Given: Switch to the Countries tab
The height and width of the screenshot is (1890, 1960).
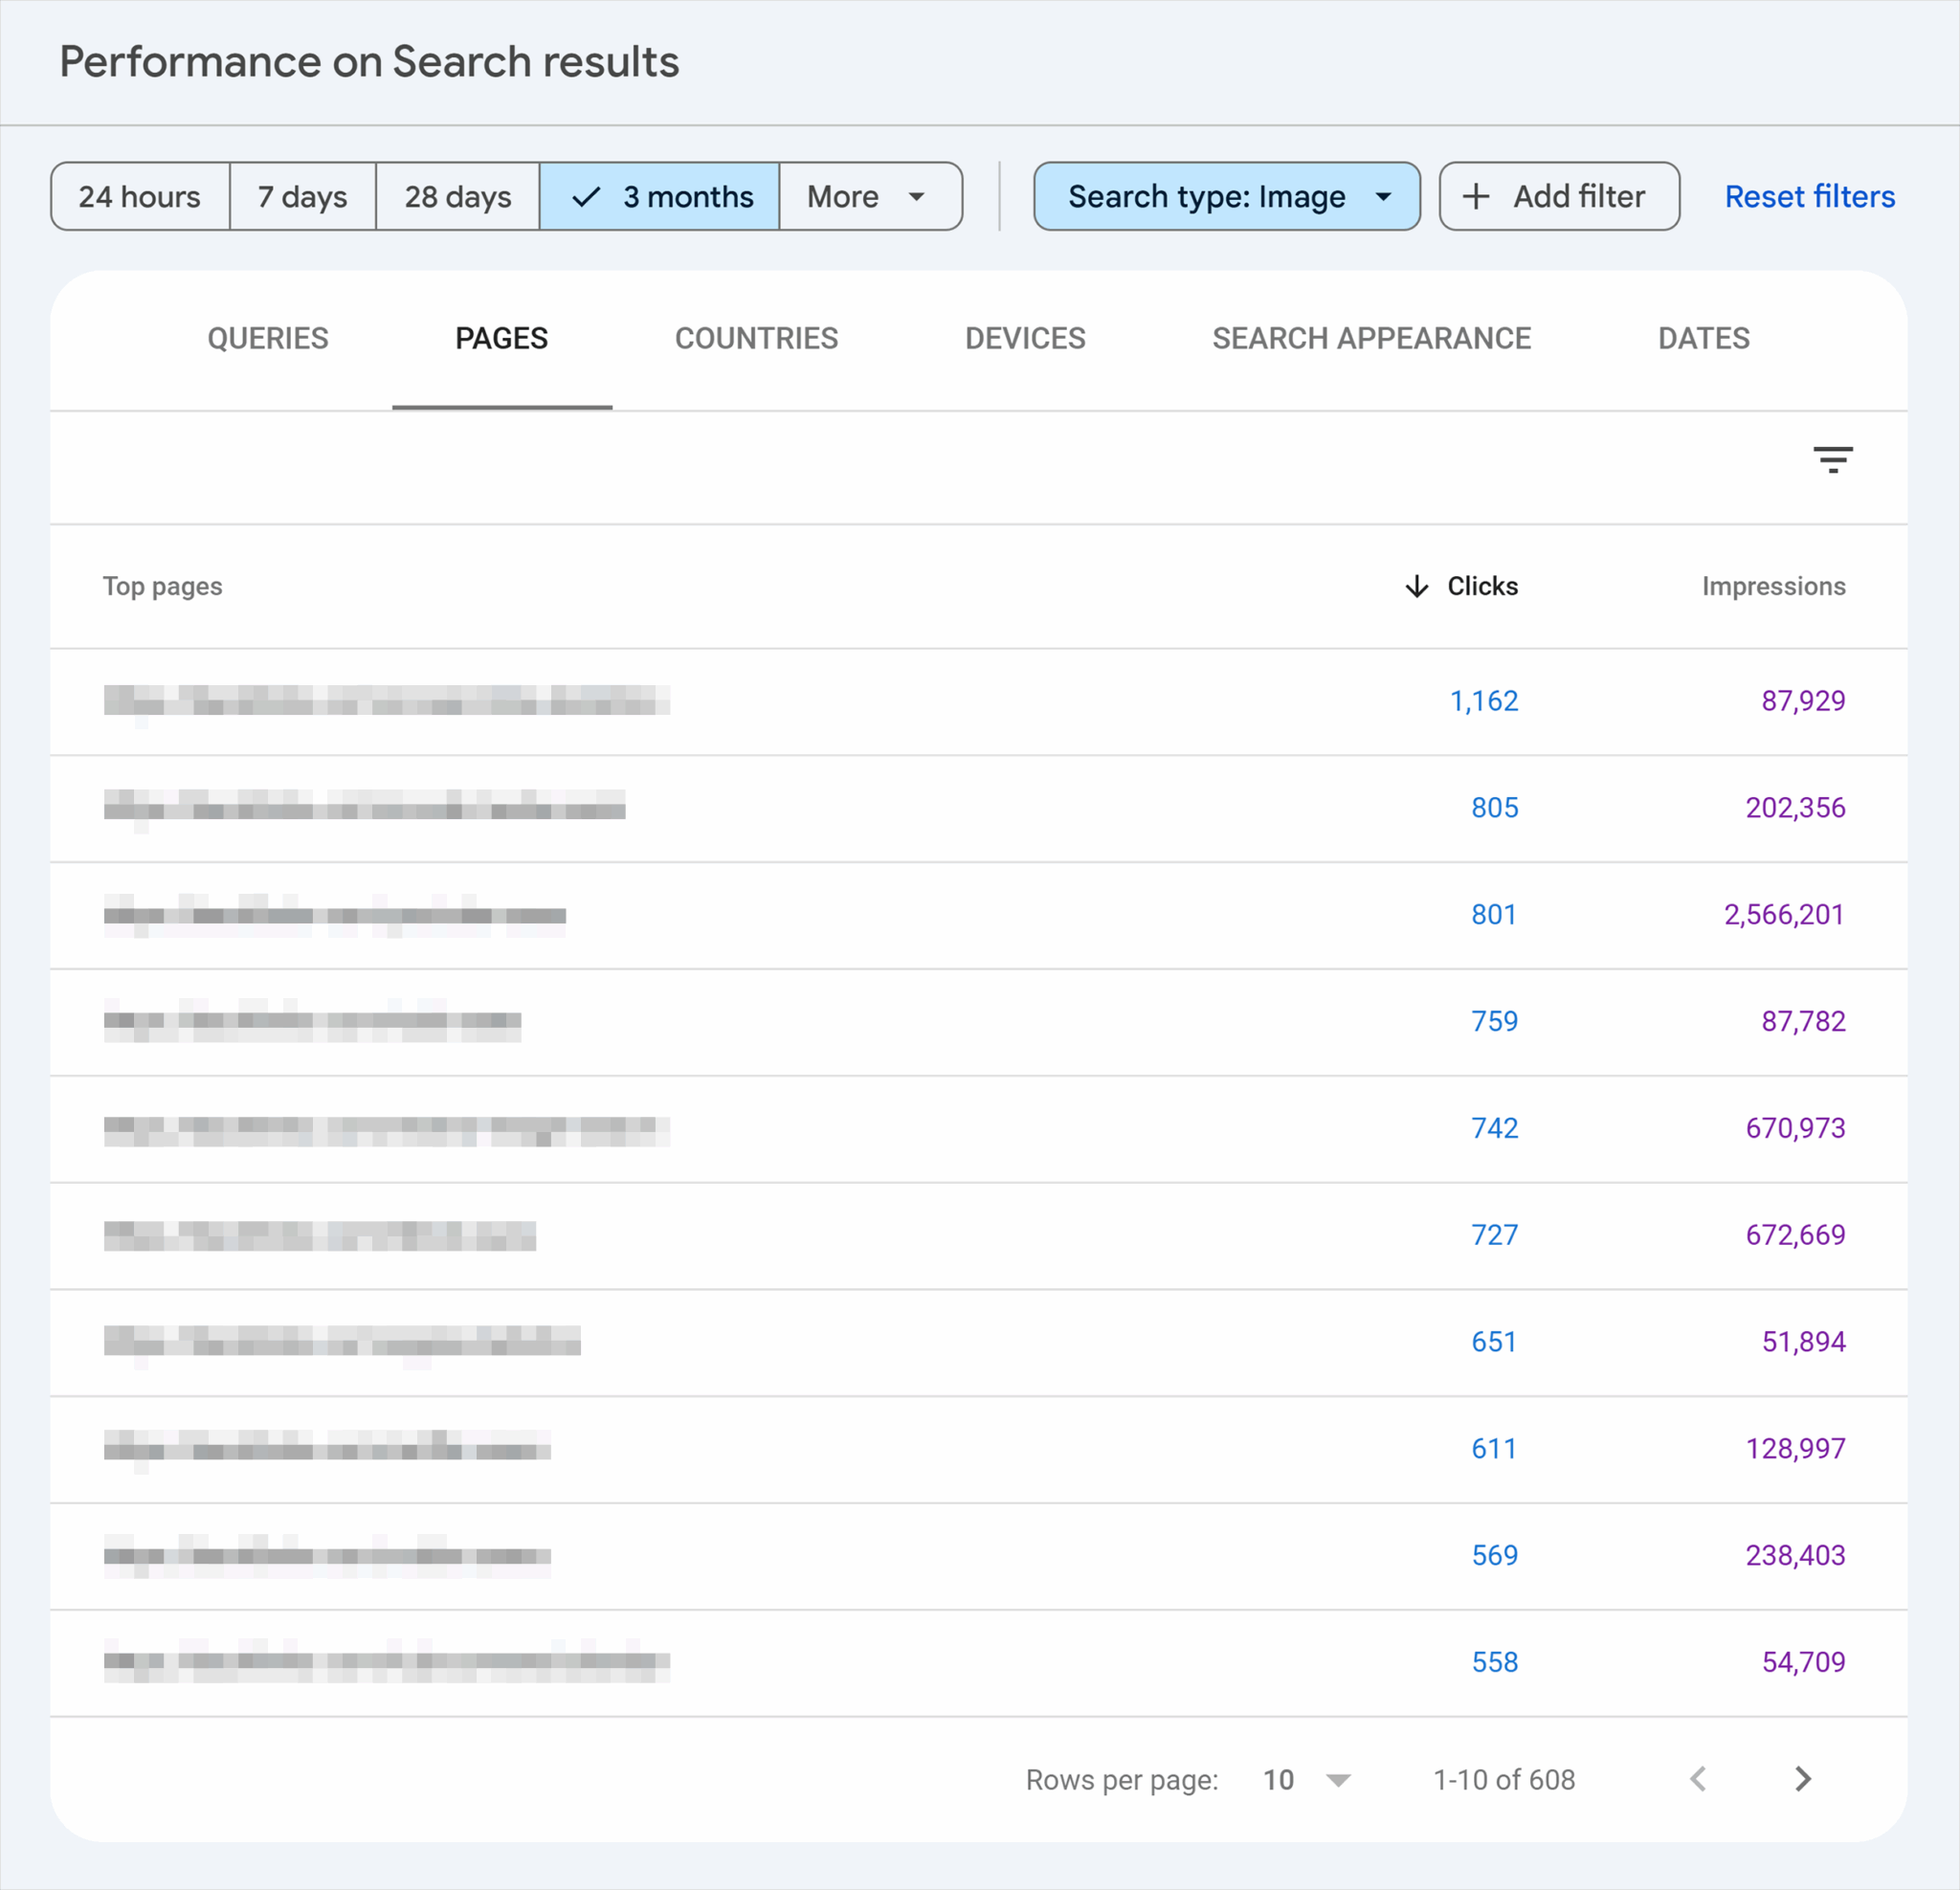Looking at the screenshot, I should coord(757,339).
